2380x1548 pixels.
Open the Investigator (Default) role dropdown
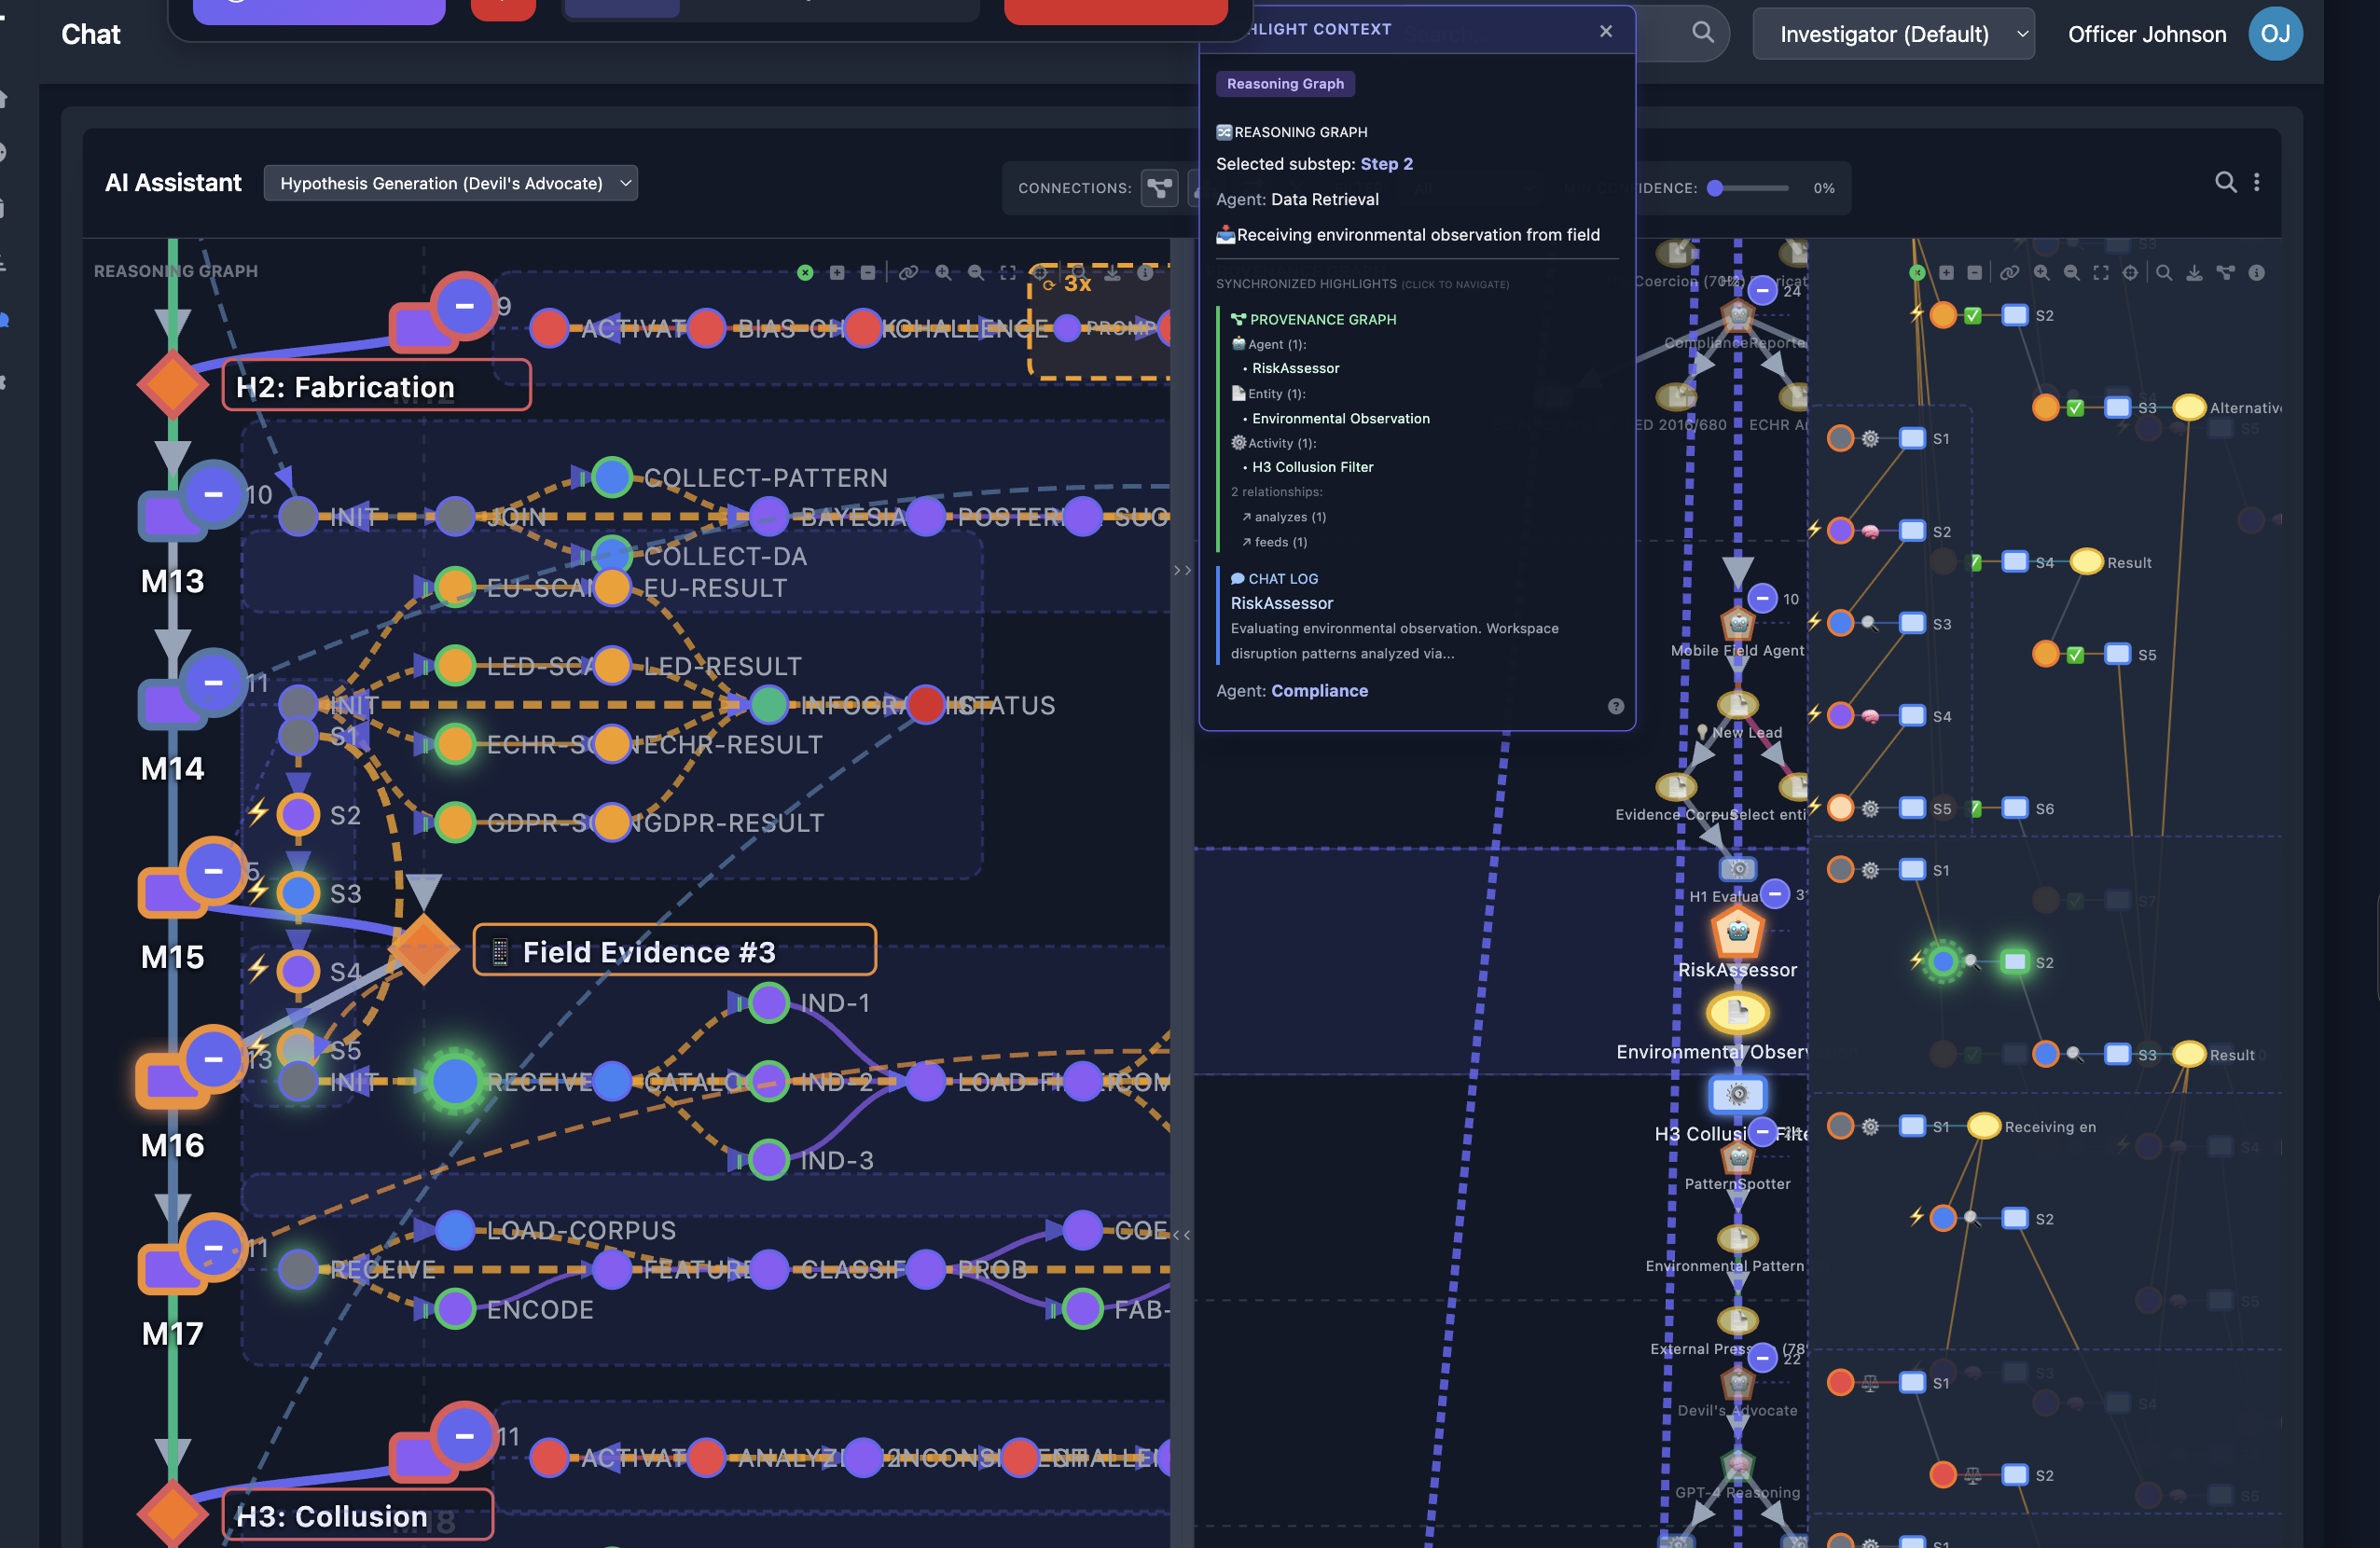click(x=1893, y=34)
